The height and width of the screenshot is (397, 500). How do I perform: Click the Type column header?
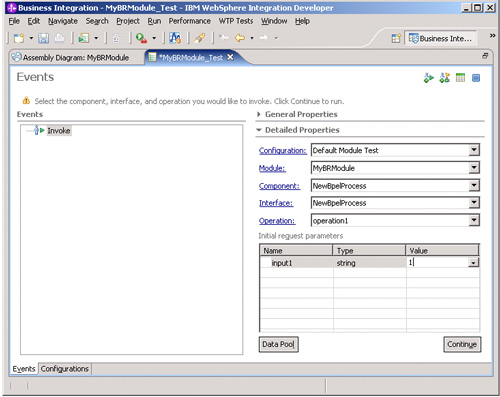point(369,251)
